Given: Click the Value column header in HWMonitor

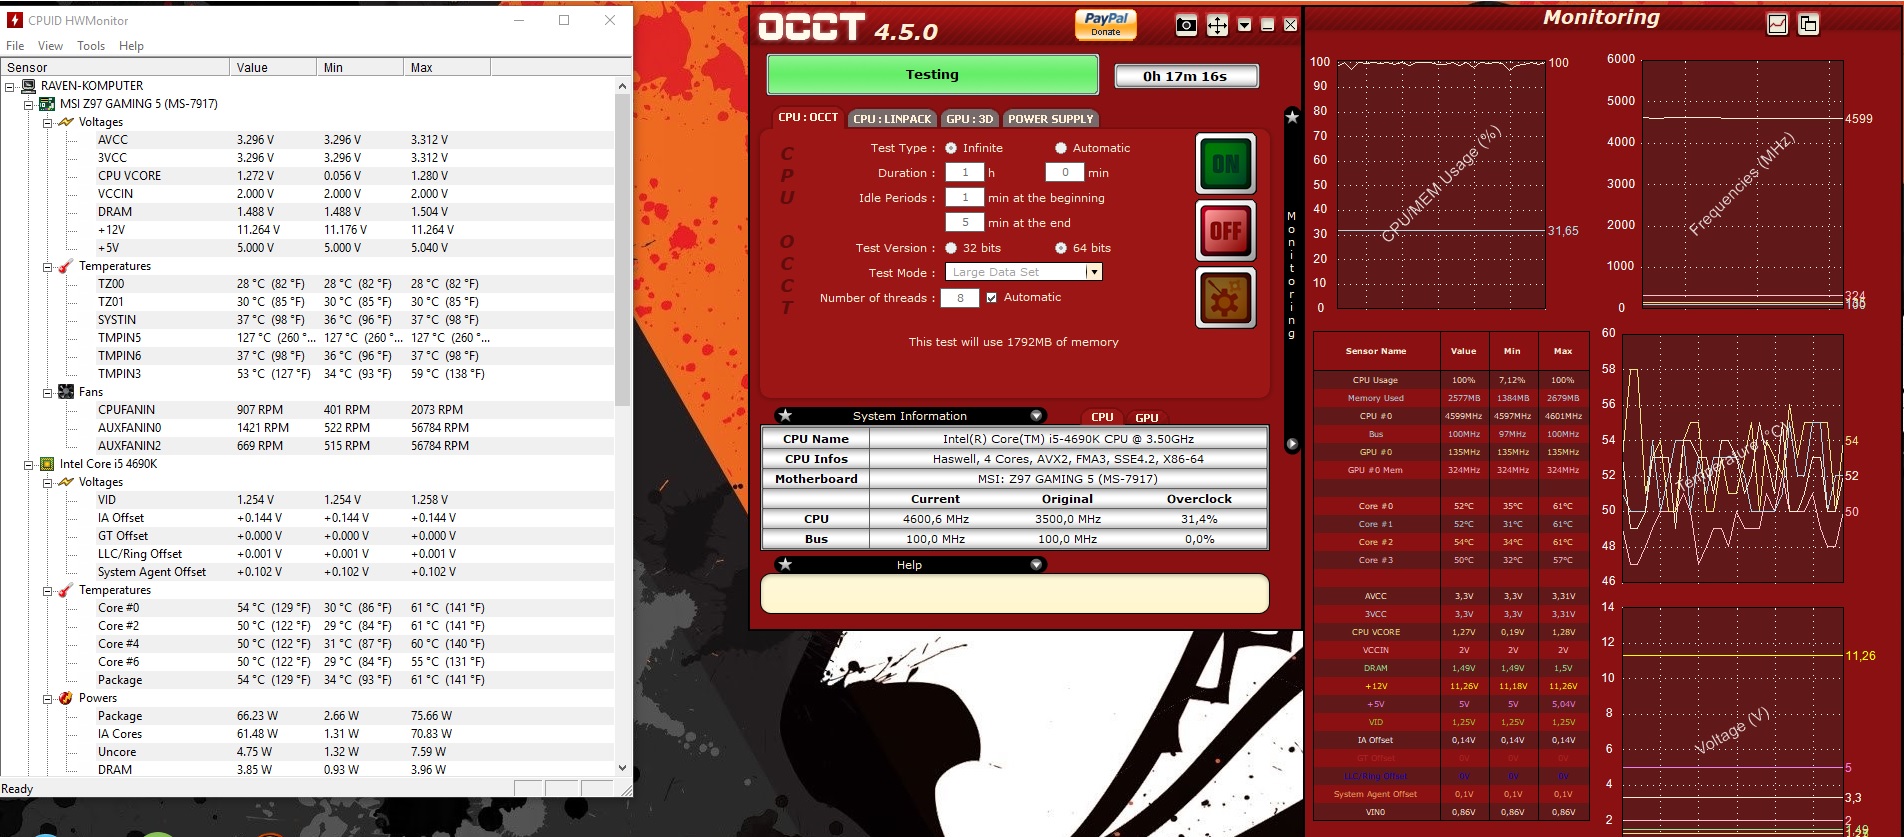Looking at the screenshot, I should [x=273, y=67].
